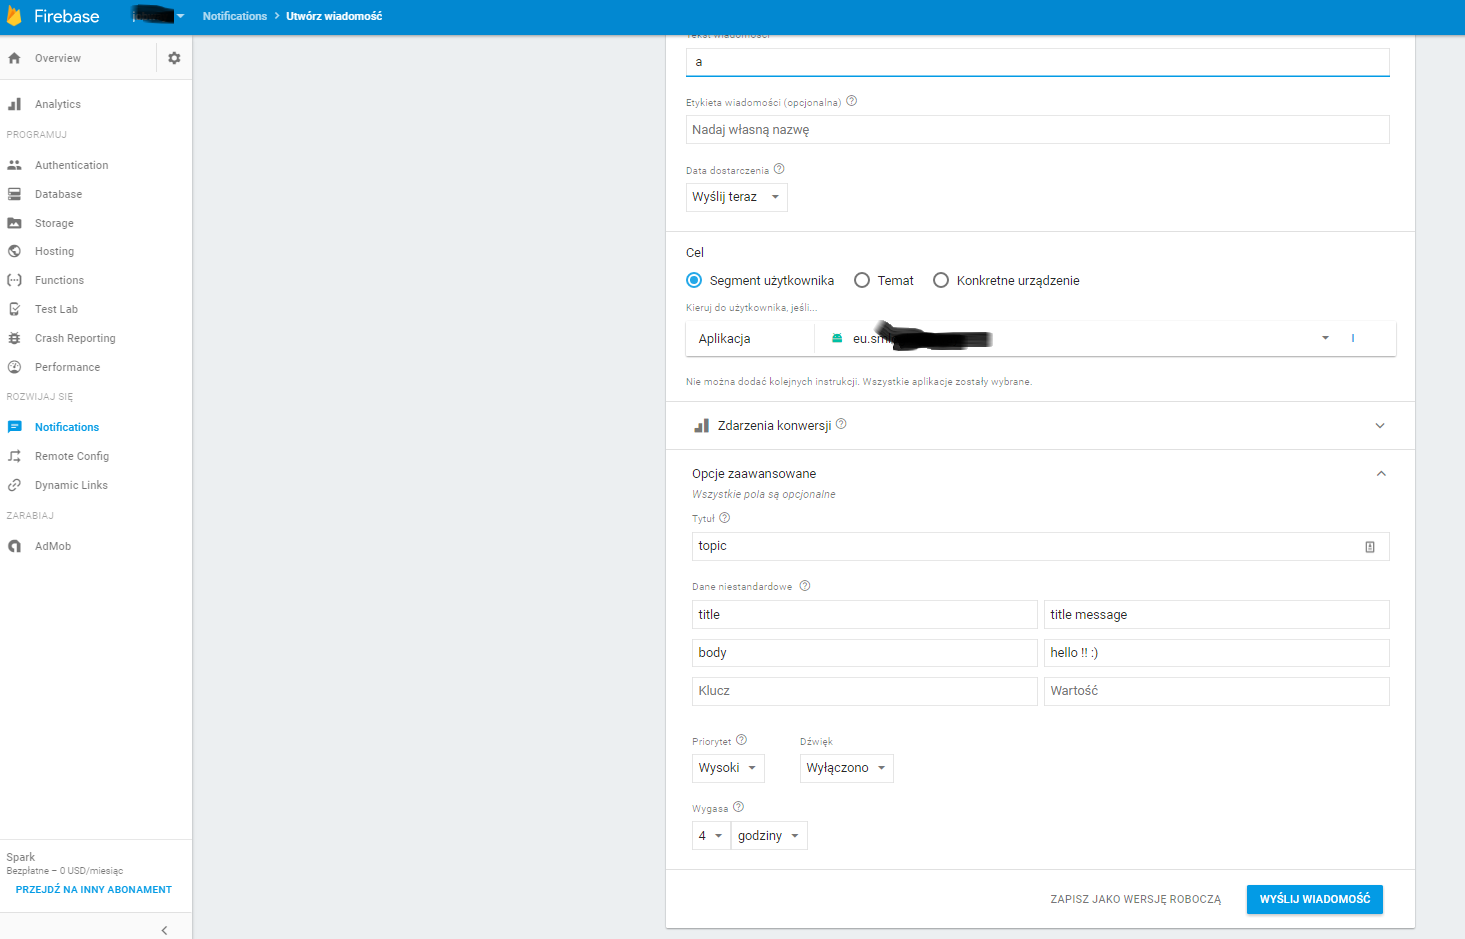Click the Performance gauge icon

14,367
